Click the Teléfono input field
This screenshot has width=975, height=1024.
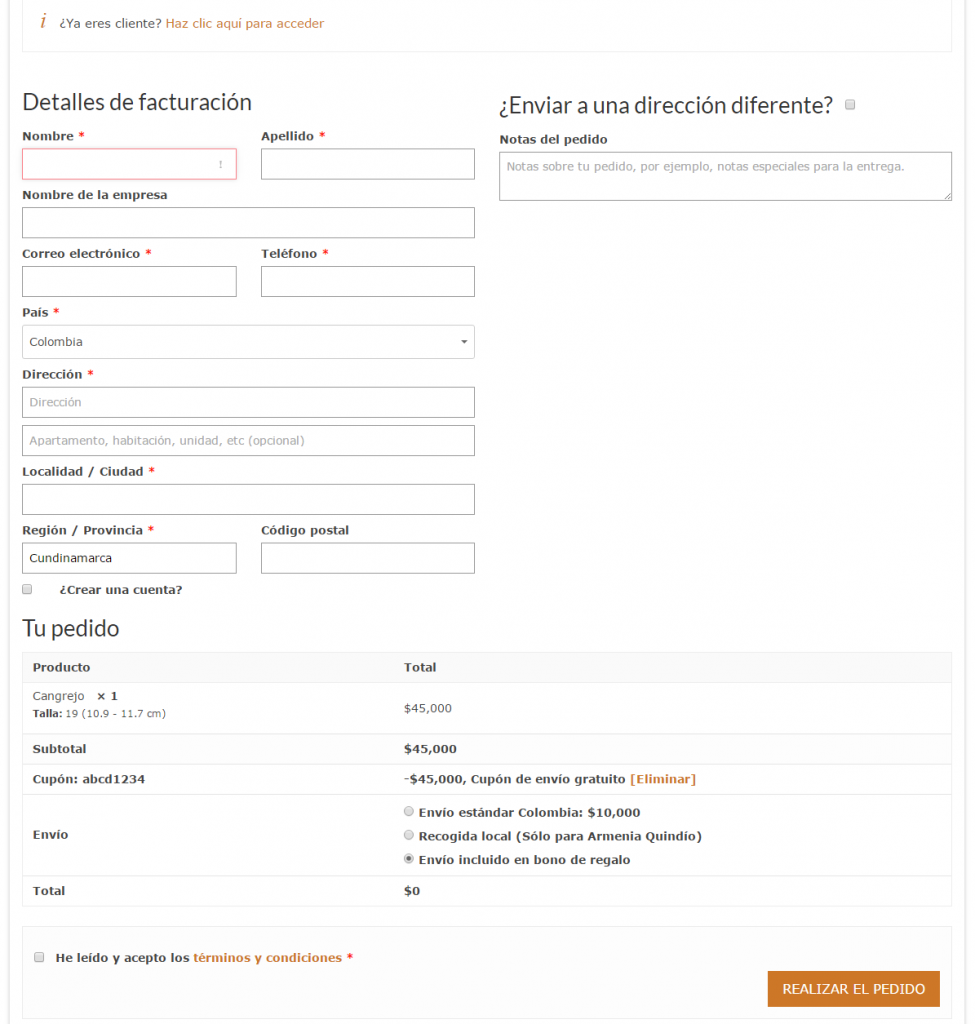click(368, 281)
